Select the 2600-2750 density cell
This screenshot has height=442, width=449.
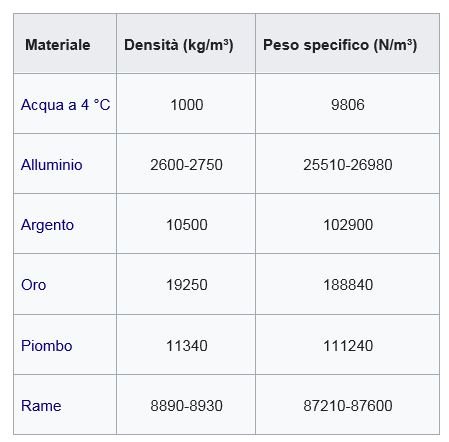(186, 165)
